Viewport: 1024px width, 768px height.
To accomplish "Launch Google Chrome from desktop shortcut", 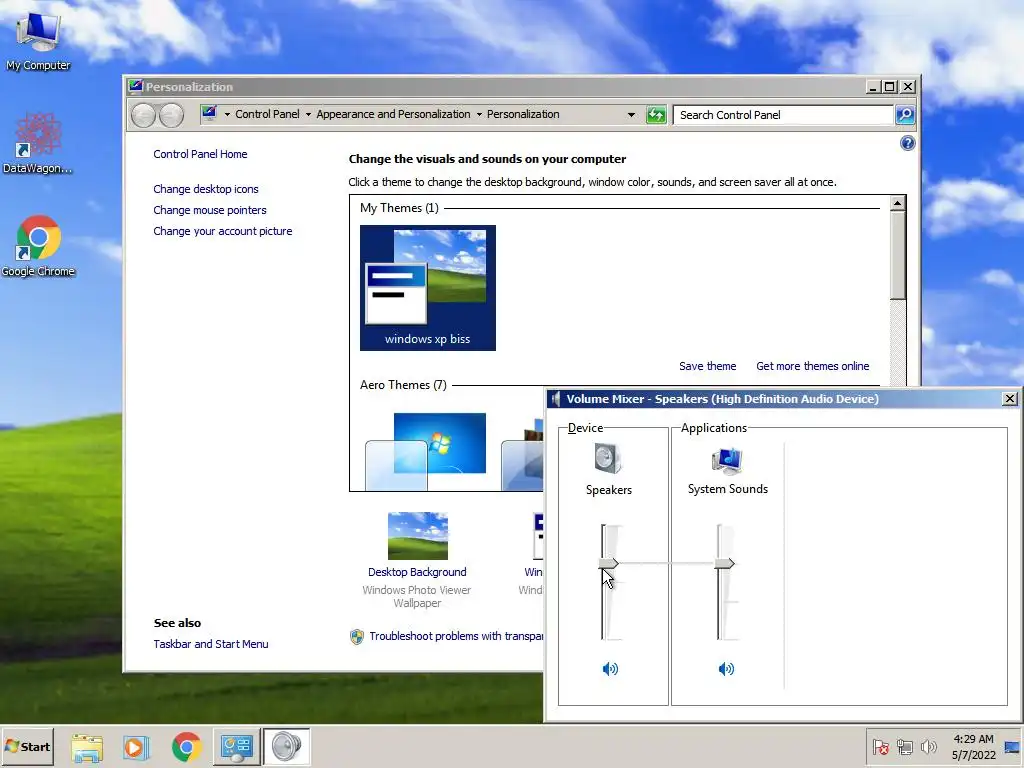I will (38, 246).
